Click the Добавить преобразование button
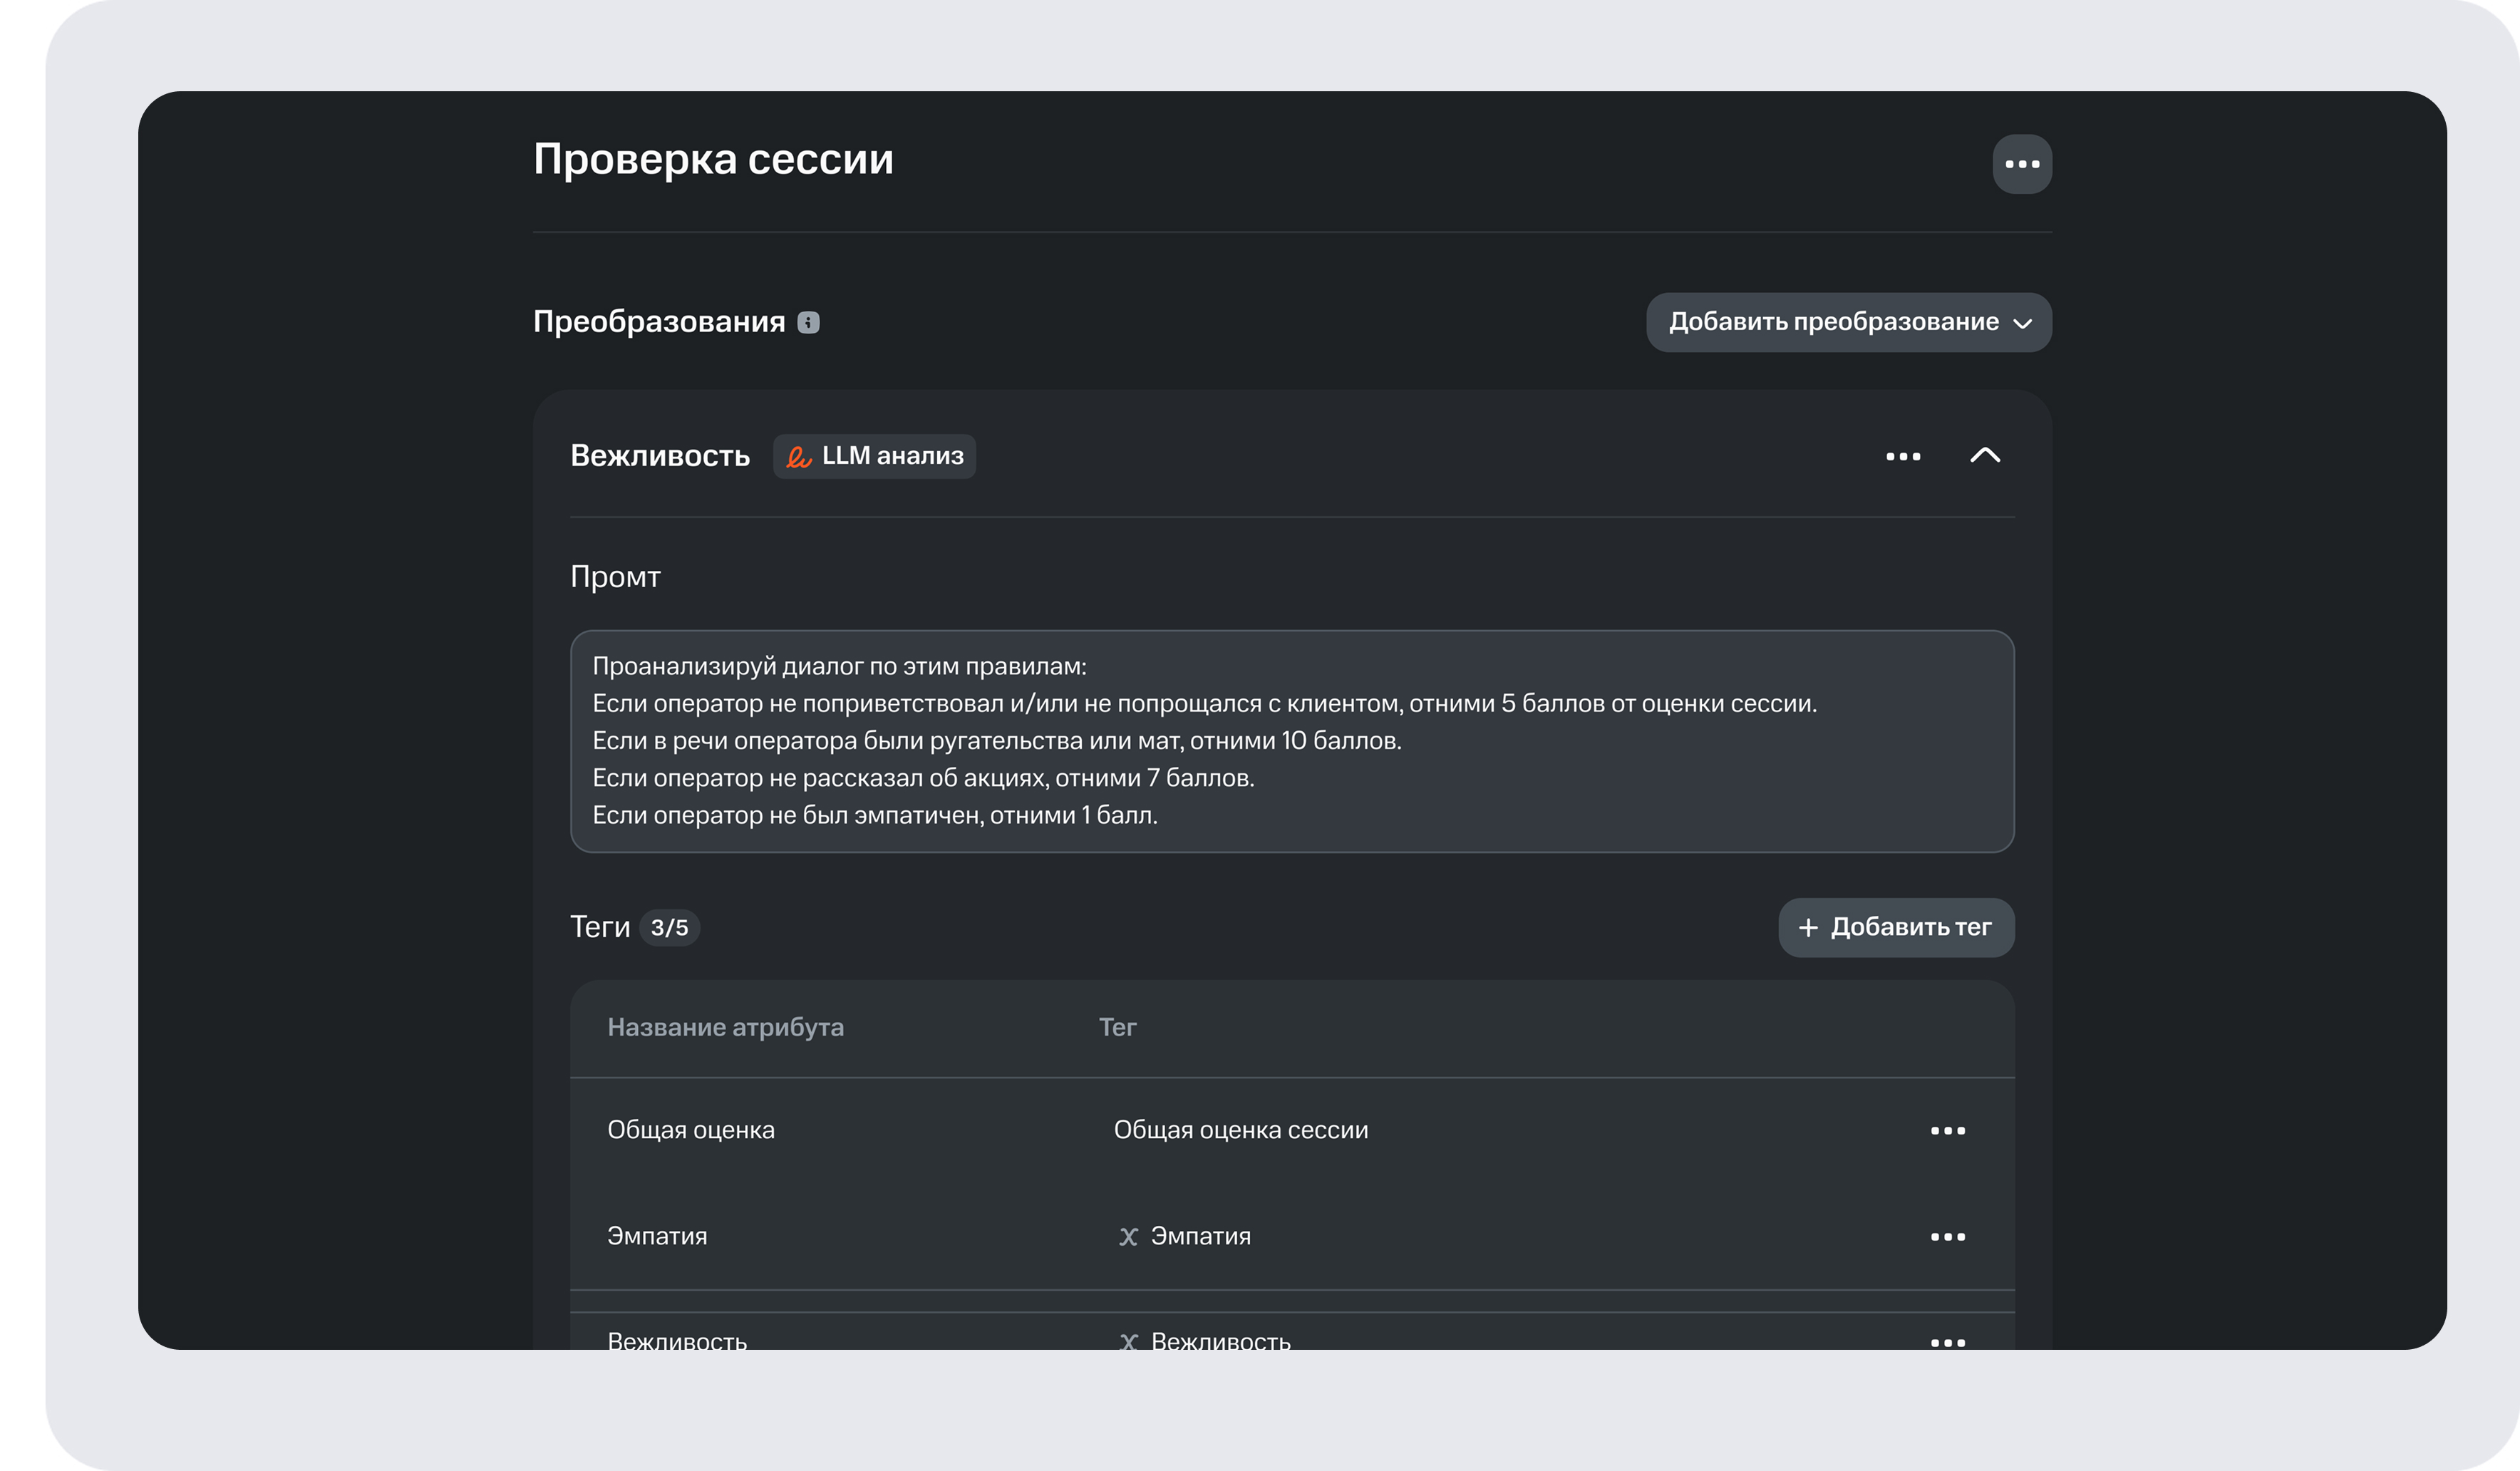This screenshot has height=1471, width=2520. coord(1847,322)
